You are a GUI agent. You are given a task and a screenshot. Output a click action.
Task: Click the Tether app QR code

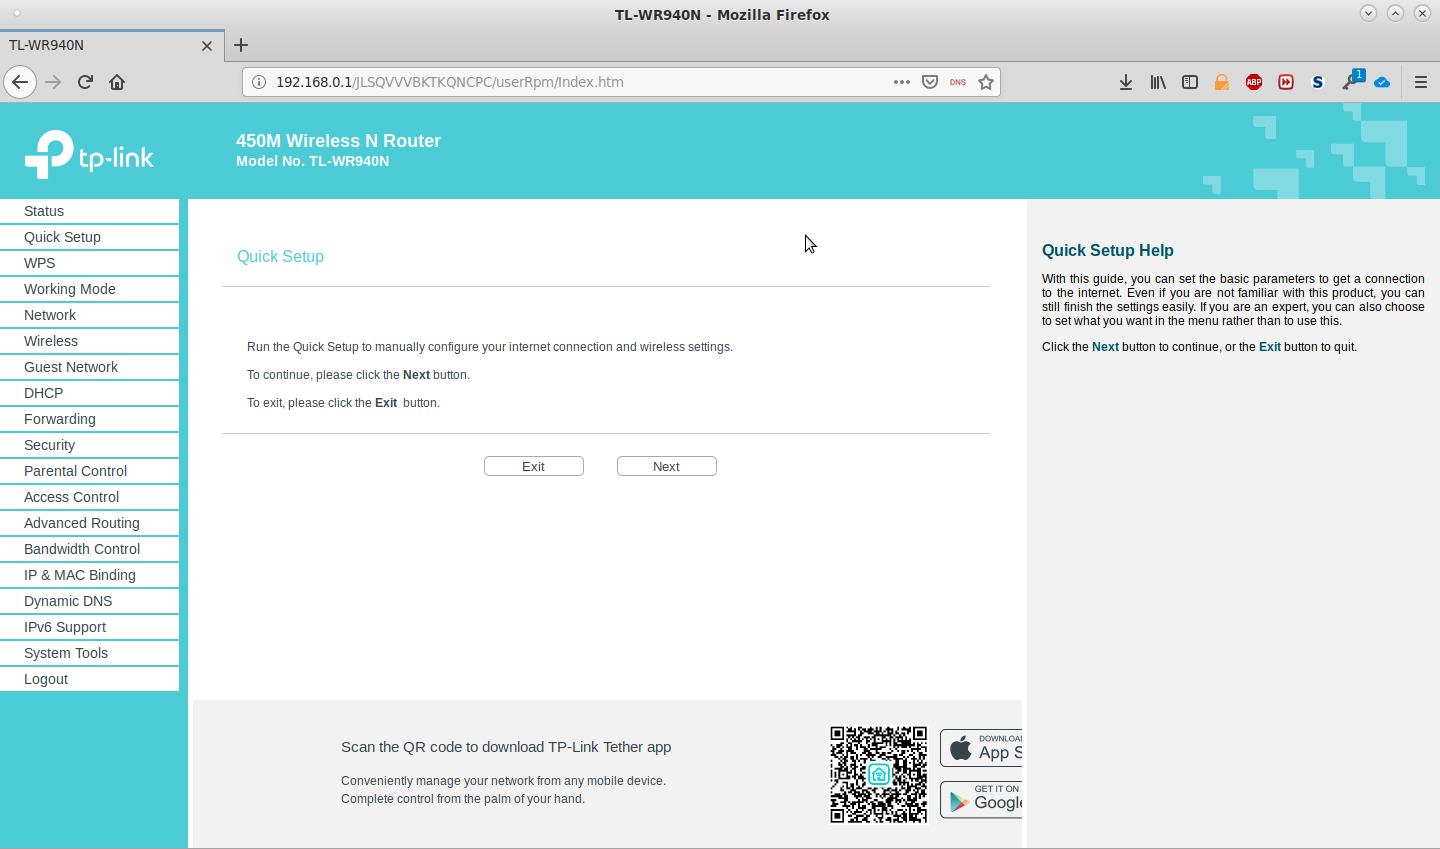coord(878,774)
